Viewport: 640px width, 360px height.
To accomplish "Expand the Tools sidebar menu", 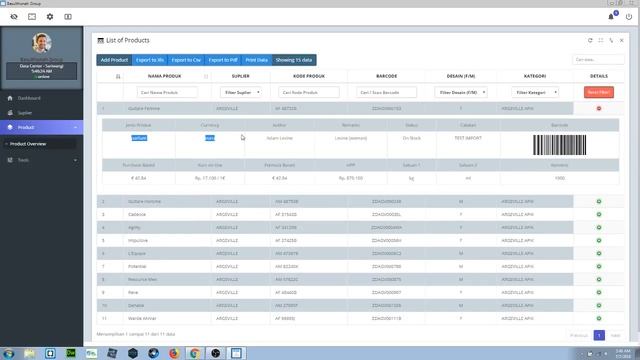I will point(41,160).
